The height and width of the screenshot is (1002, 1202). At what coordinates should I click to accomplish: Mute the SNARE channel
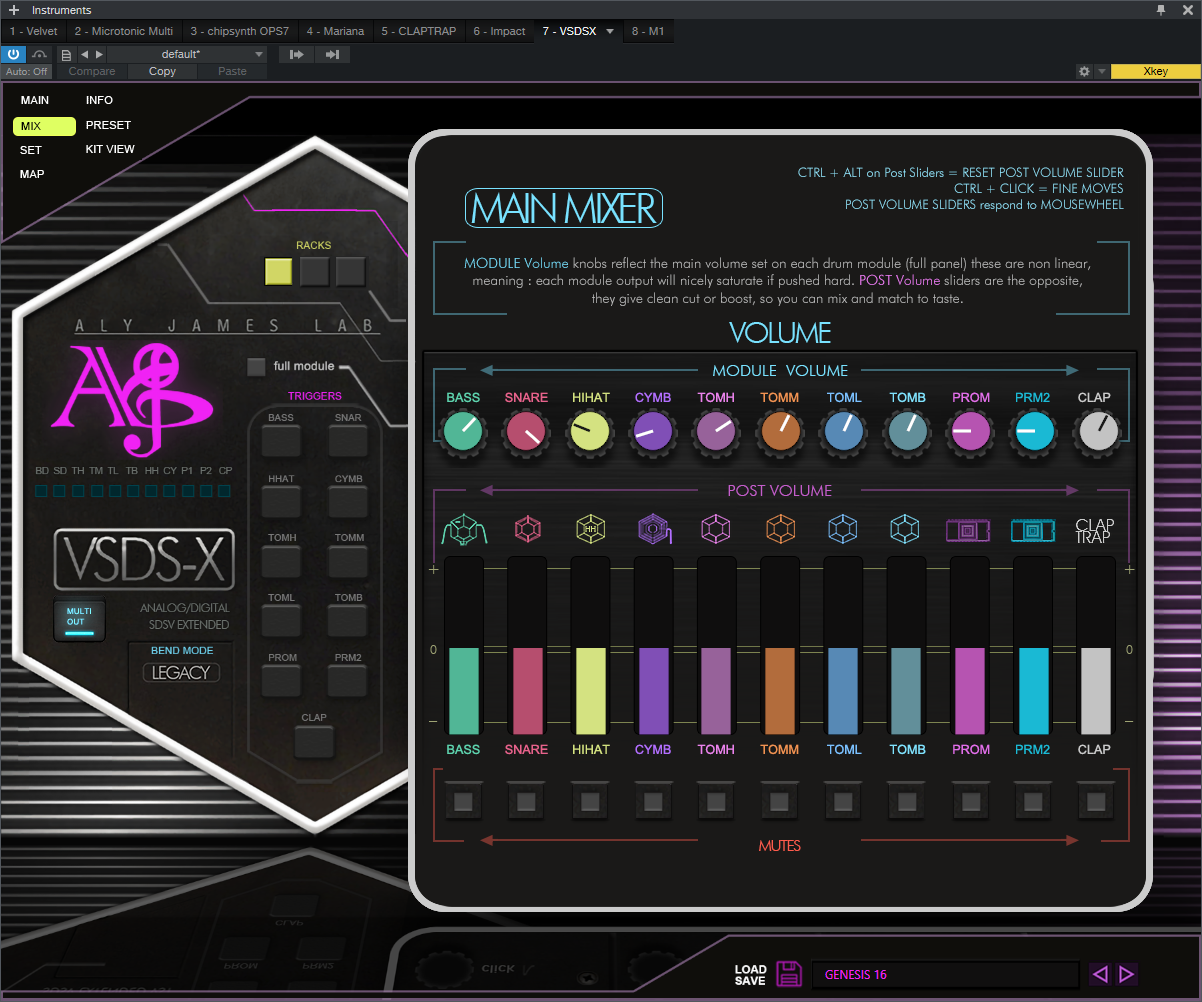click(526, 801)
